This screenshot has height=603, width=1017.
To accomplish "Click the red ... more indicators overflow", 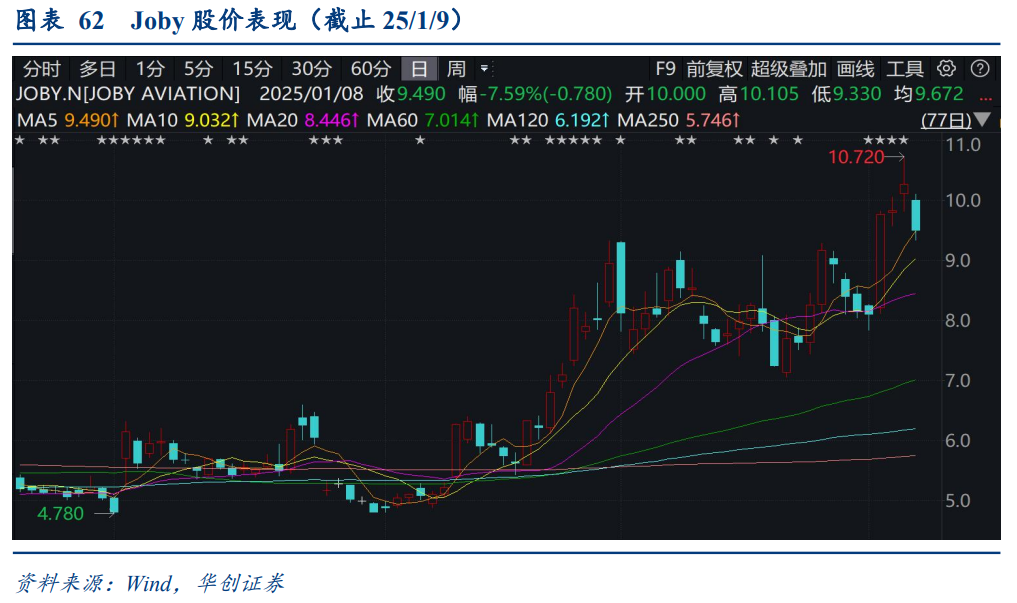I will click(986, 99).
